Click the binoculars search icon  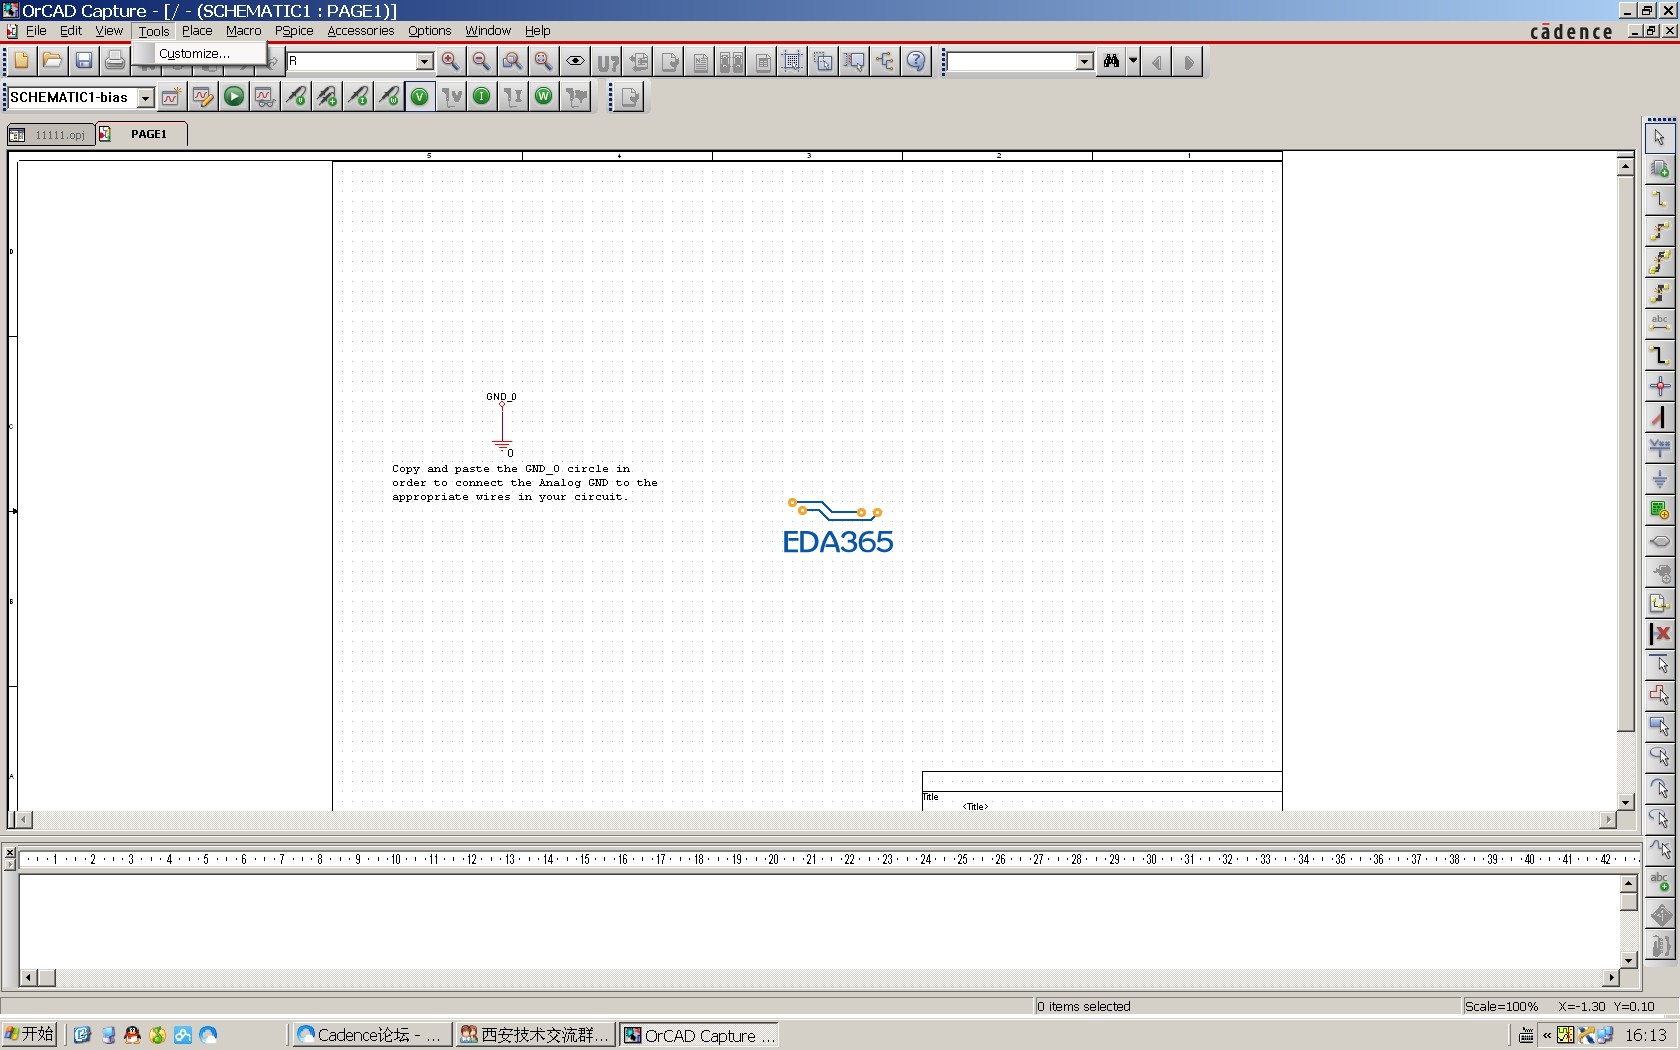click(1111, 62)
